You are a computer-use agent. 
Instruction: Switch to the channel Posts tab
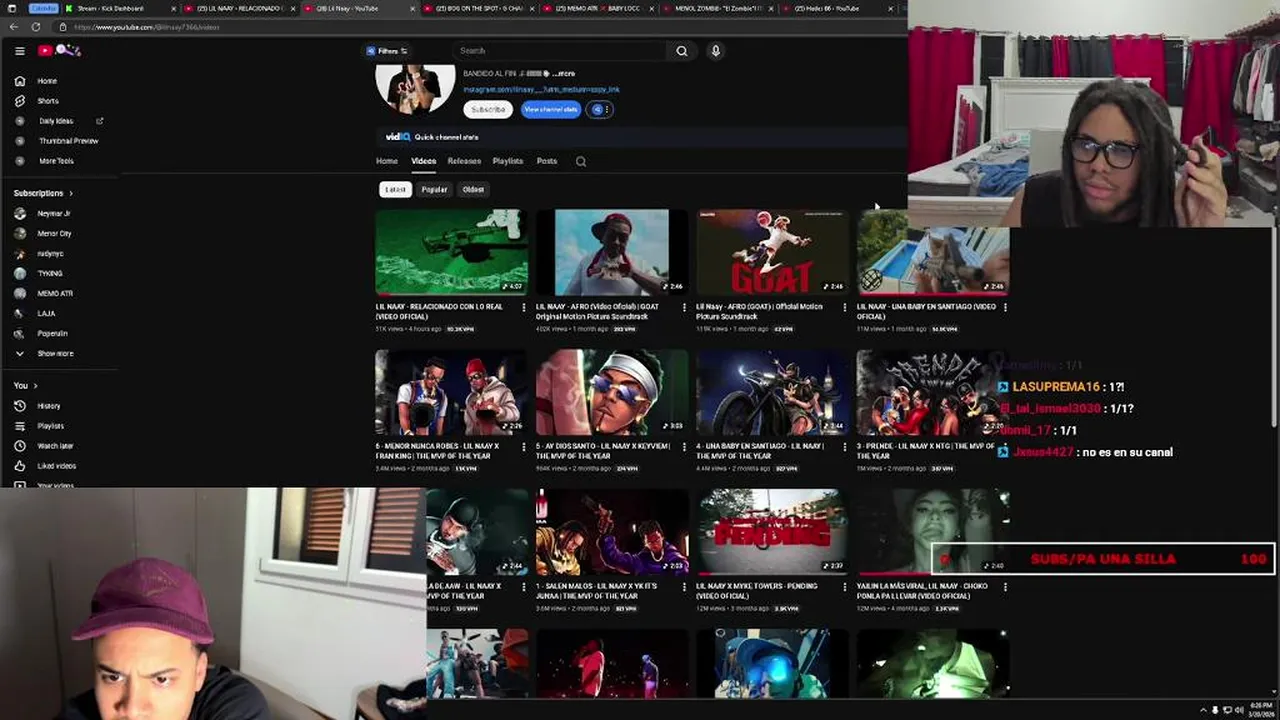coord(546,161)
